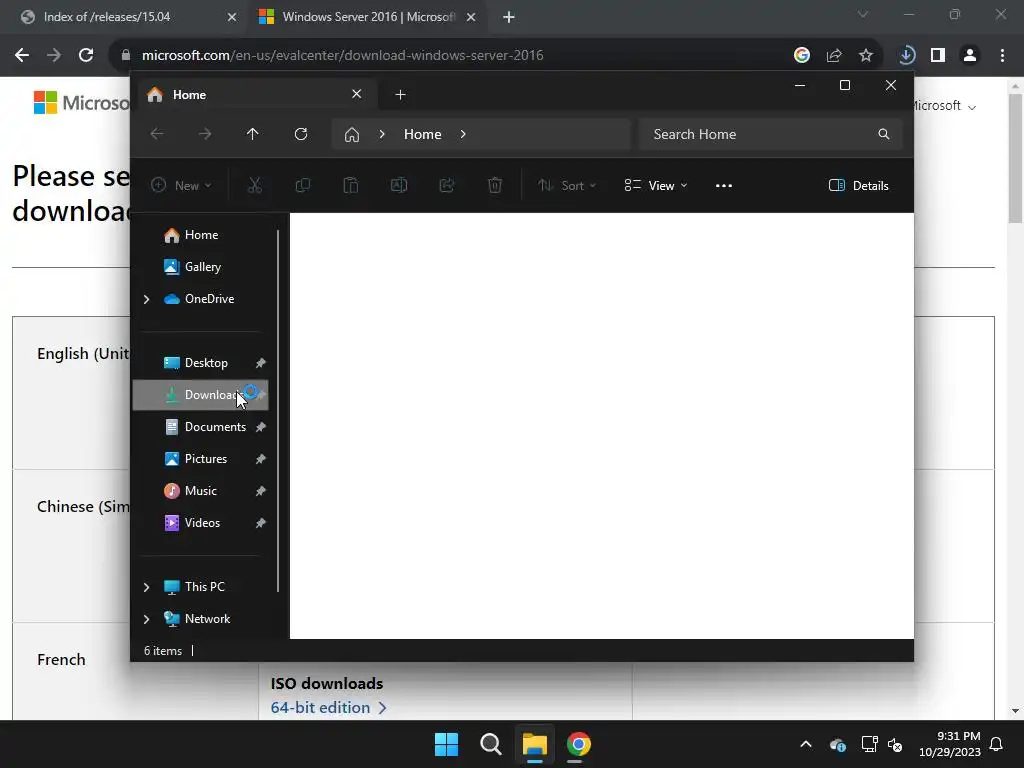
Task: Click the Chrome address bar URL
Action: tap(342, 56)
